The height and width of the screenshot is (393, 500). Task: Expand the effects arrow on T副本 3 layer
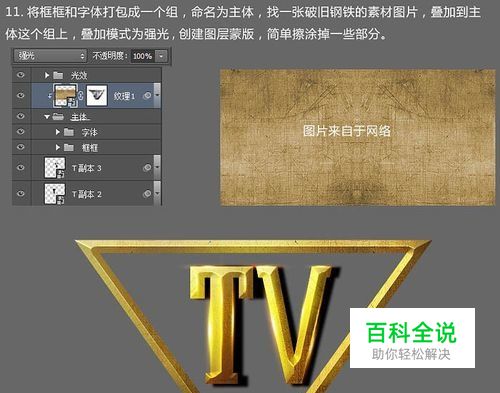[157, 167]
